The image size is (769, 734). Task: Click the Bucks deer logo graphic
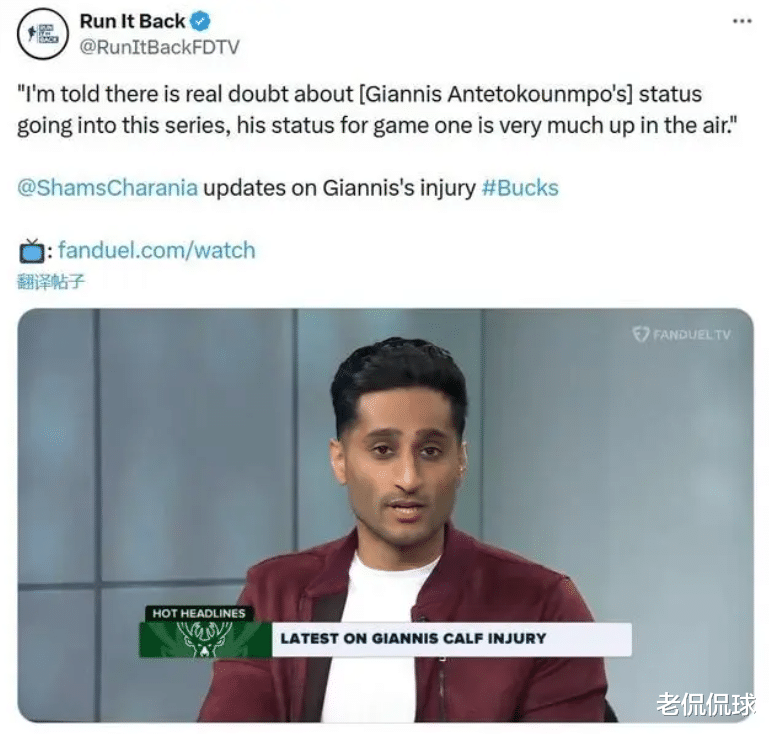pyautogui.click(x=205, y=639)
